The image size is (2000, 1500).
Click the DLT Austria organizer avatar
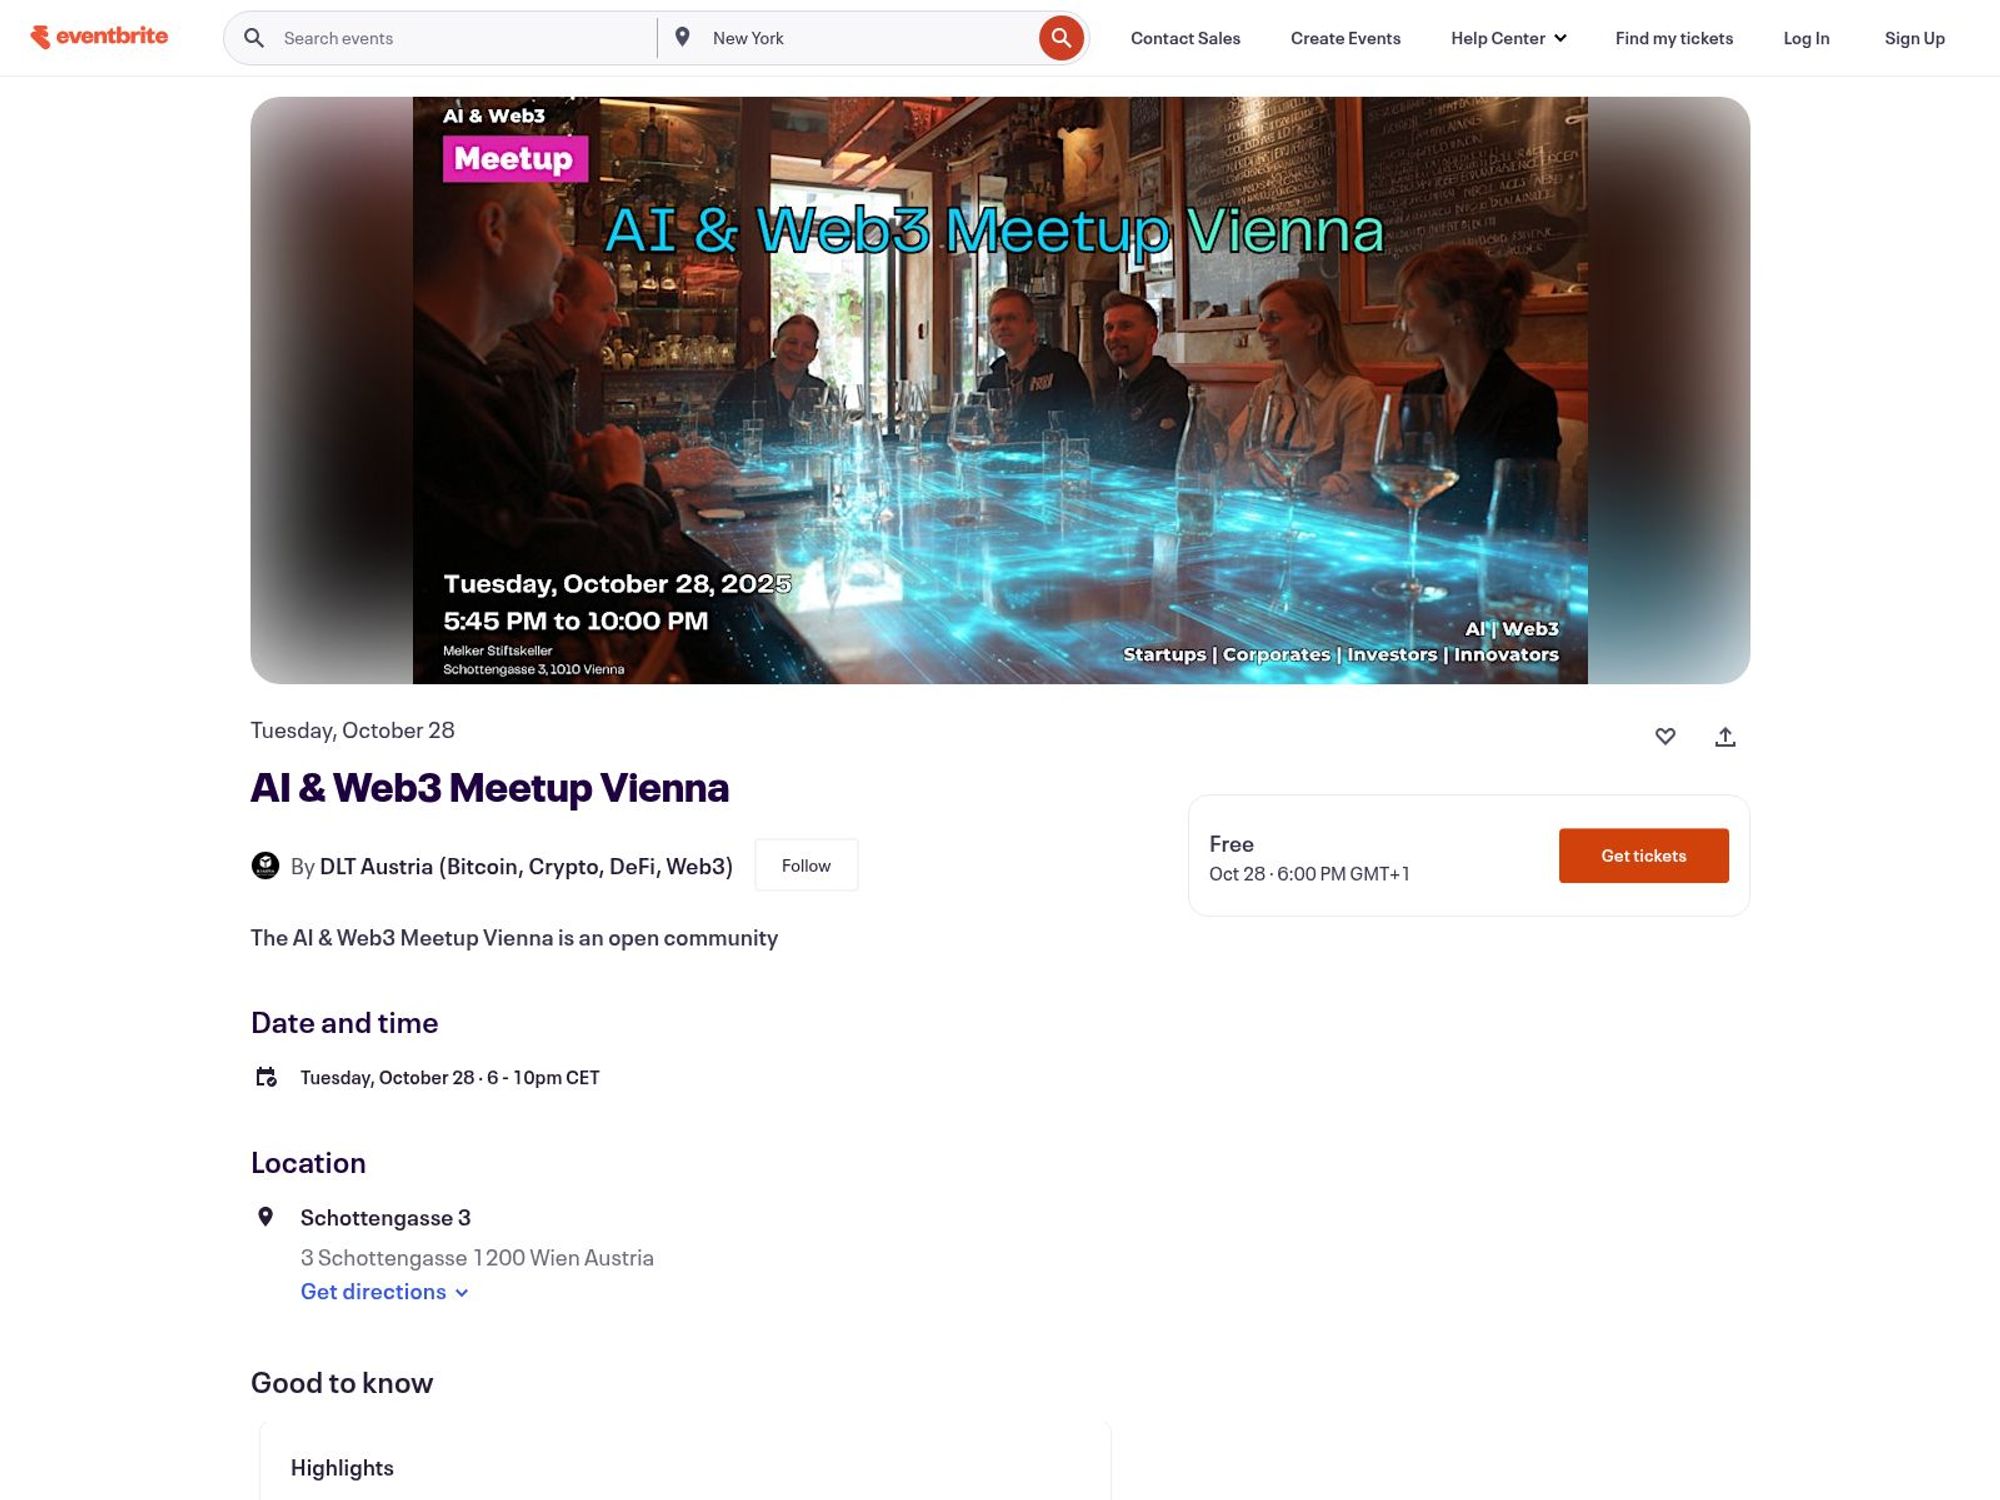coord(265,865)
